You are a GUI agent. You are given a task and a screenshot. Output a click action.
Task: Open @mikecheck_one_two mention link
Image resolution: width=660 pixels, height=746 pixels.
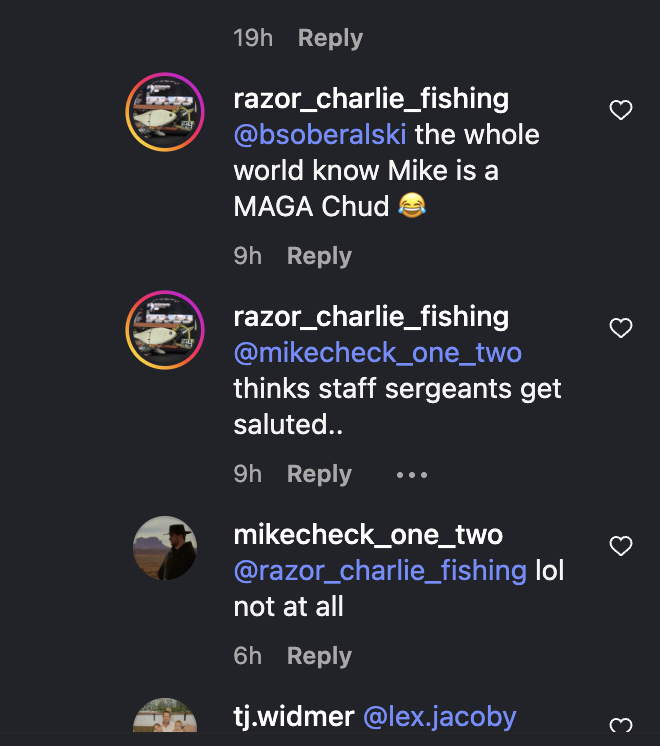coord(378,353)
